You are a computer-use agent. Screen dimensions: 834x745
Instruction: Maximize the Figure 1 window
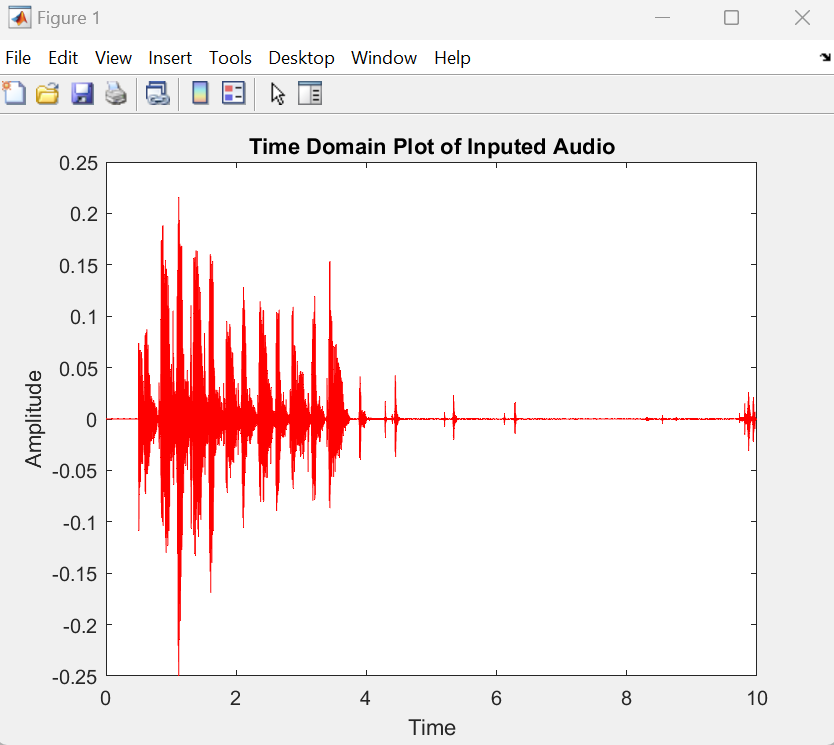(731, 18)
